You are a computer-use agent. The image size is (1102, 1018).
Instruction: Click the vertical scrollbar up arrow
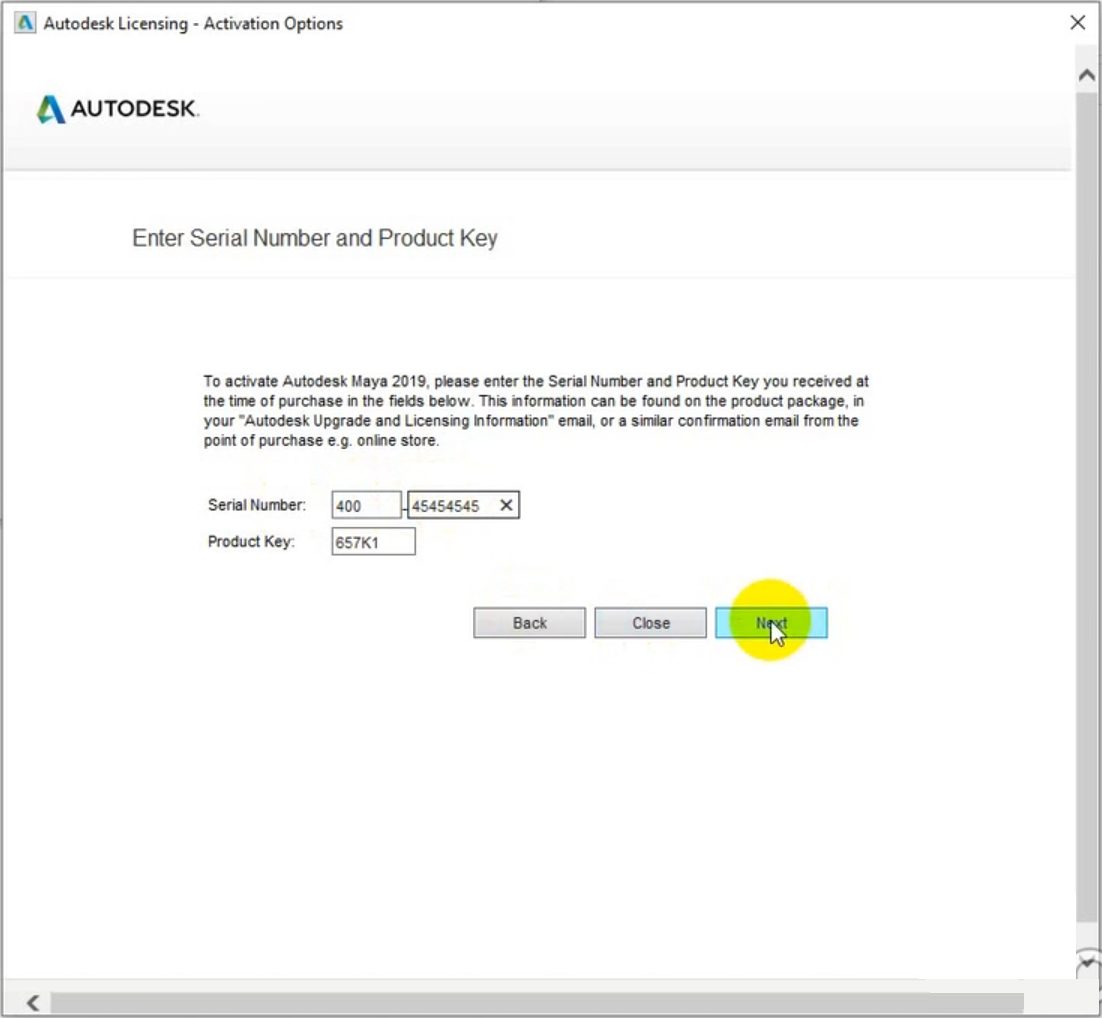point(1087,76)
